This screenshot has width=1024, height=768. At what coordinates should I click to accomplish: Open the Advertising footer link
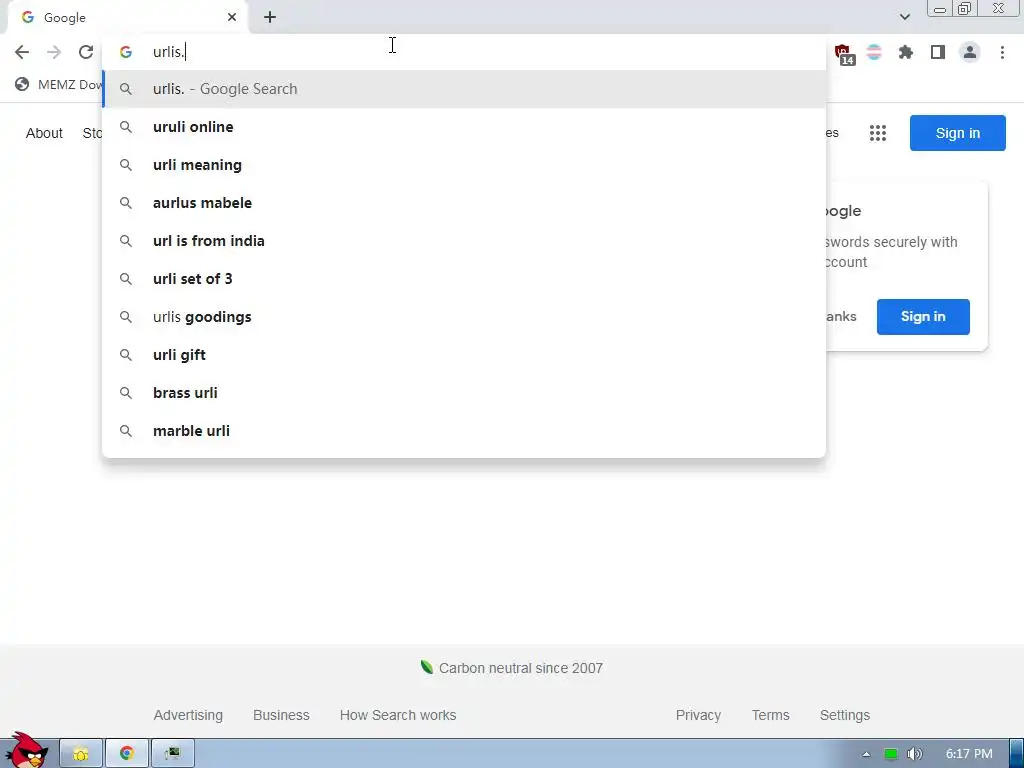(188, 715)
